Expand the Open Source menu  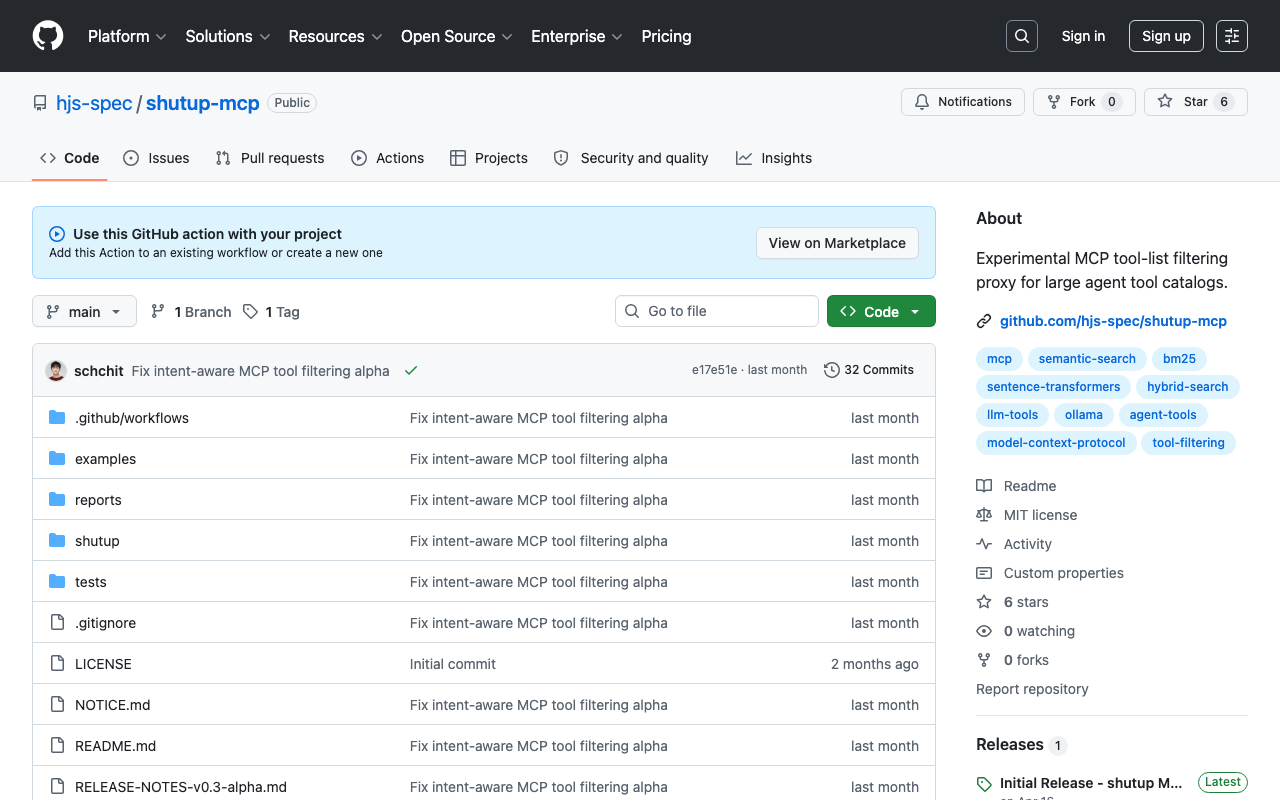[457, 36]
